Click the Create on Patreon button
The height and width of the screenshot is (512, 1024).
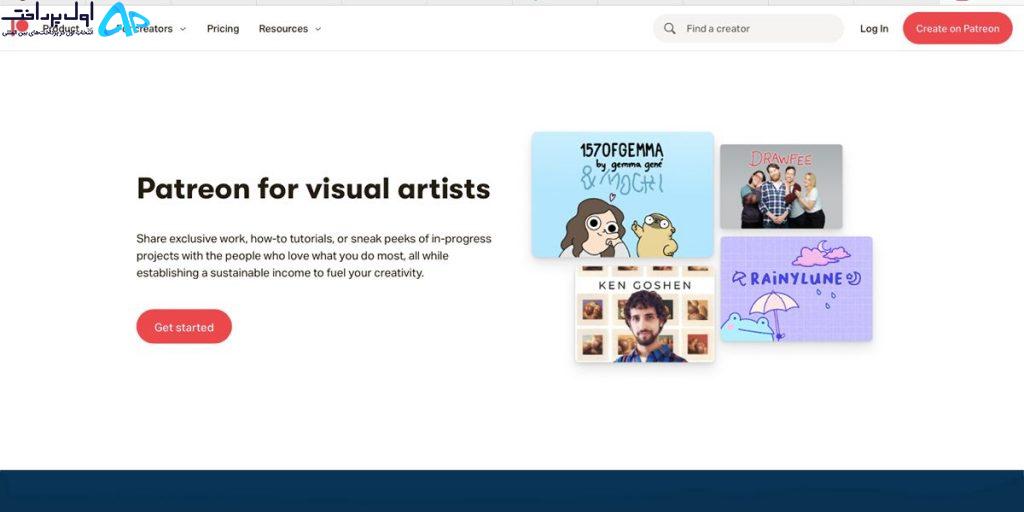957,29
